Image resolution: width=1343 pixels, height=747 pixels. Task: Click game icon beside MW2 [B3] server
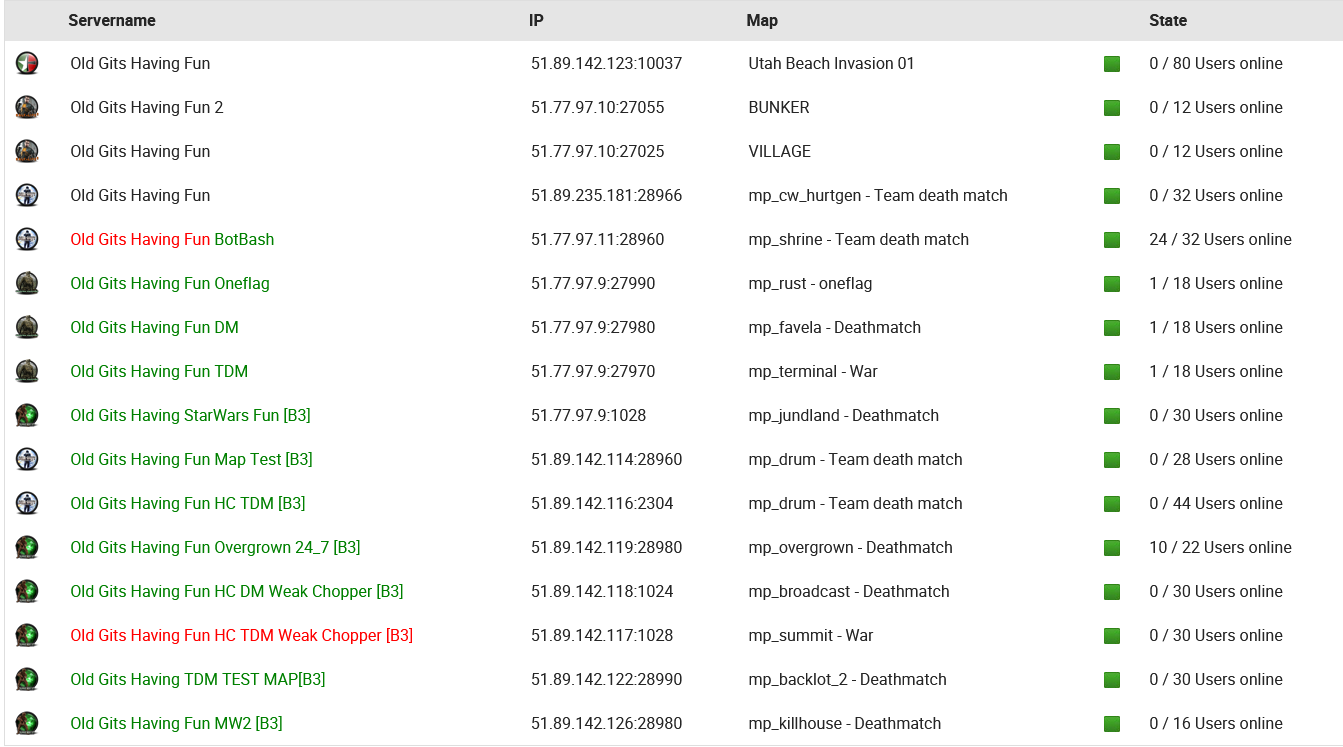click(x=27, y=724)
